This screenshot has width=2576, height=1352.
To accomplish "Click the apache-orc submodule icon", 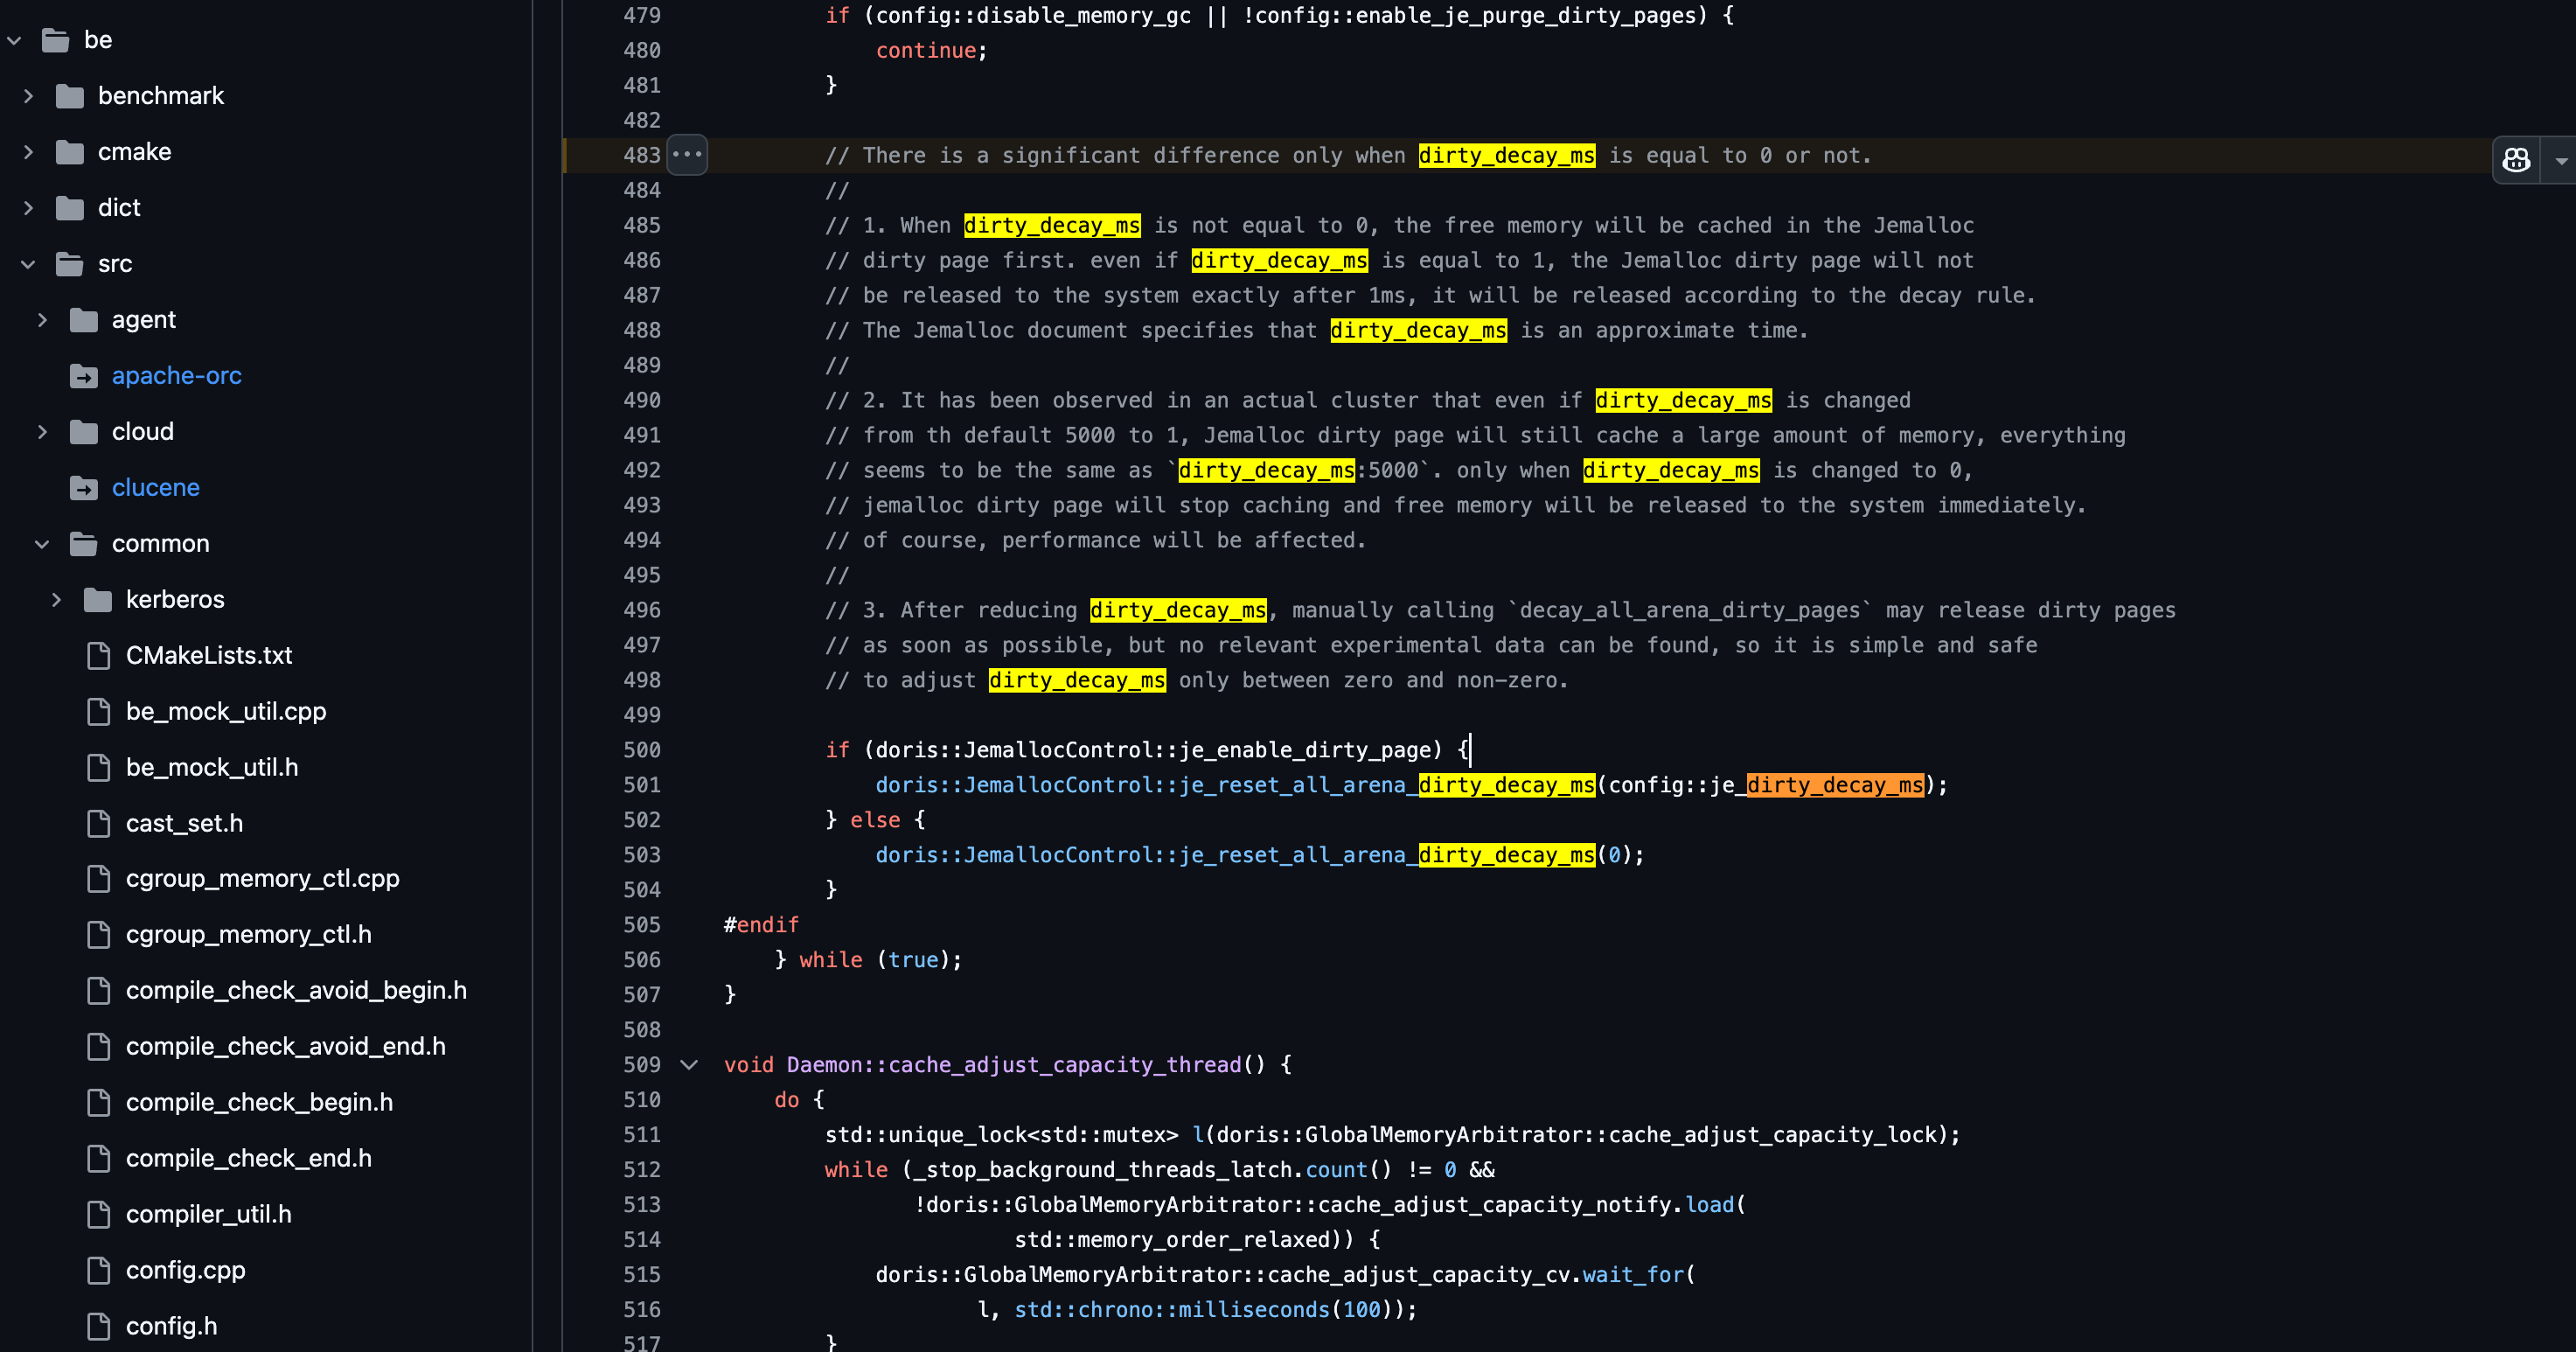I will click(84, 376).
